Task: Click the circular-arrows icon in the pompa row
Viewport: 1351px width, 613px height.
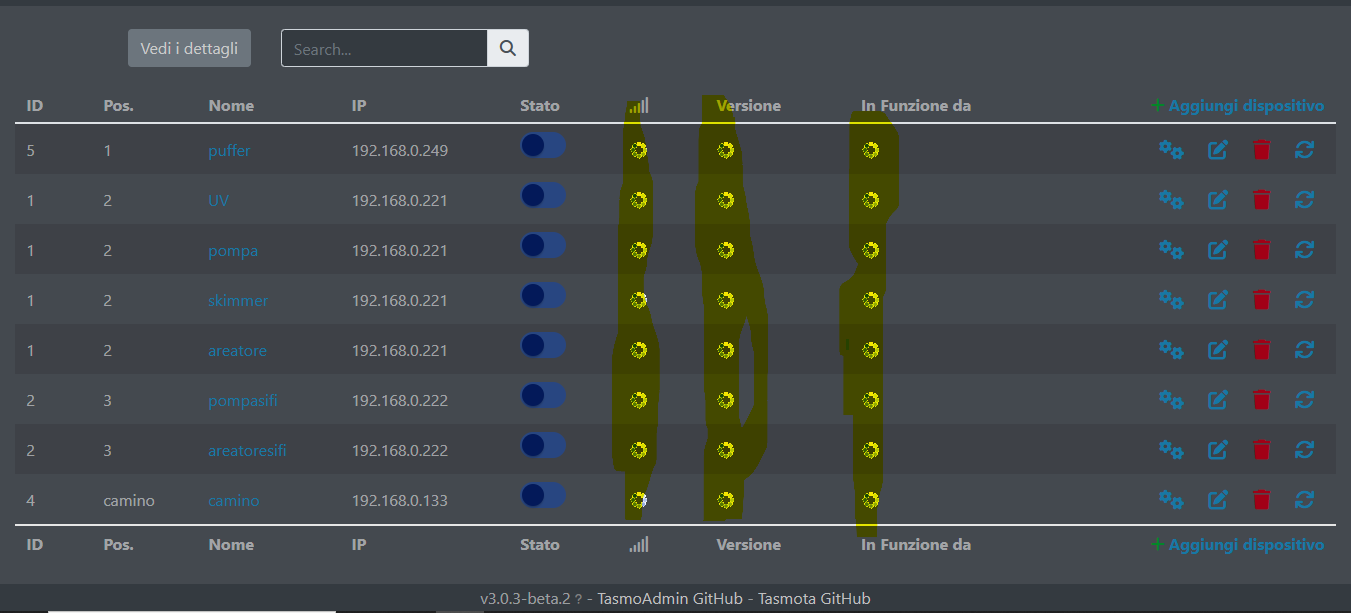Action: click(1304, 250)
